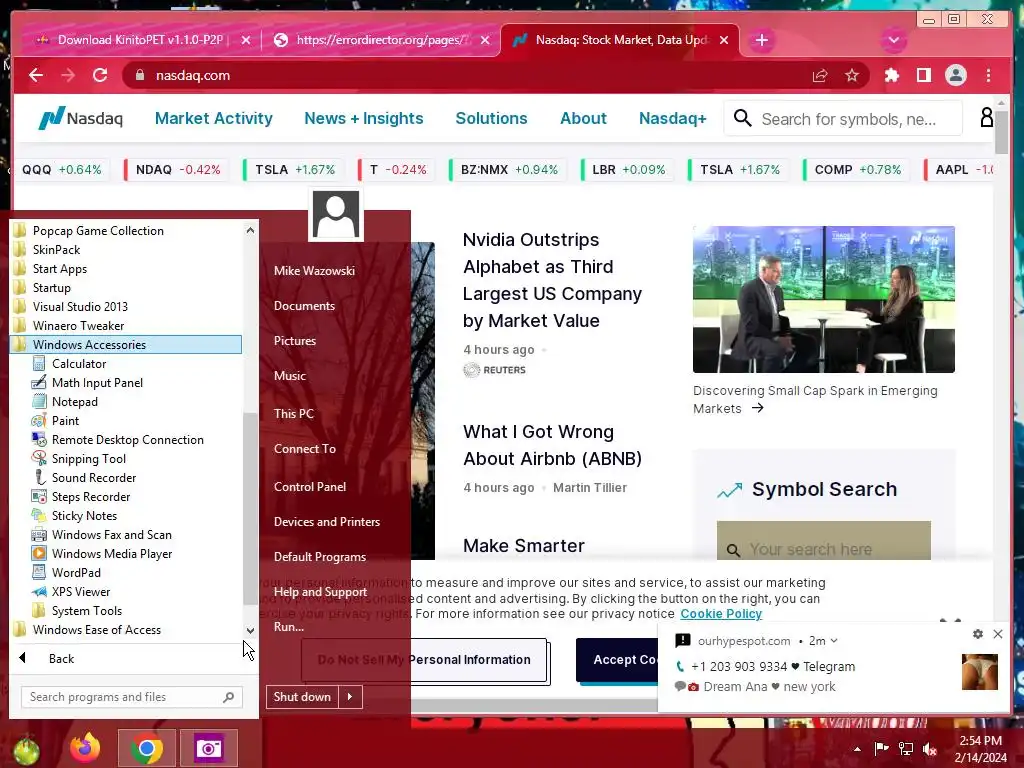Open Calculator from Windows Accessories
The width and height of the screenshot is (1024, 768).
[78, 364]
